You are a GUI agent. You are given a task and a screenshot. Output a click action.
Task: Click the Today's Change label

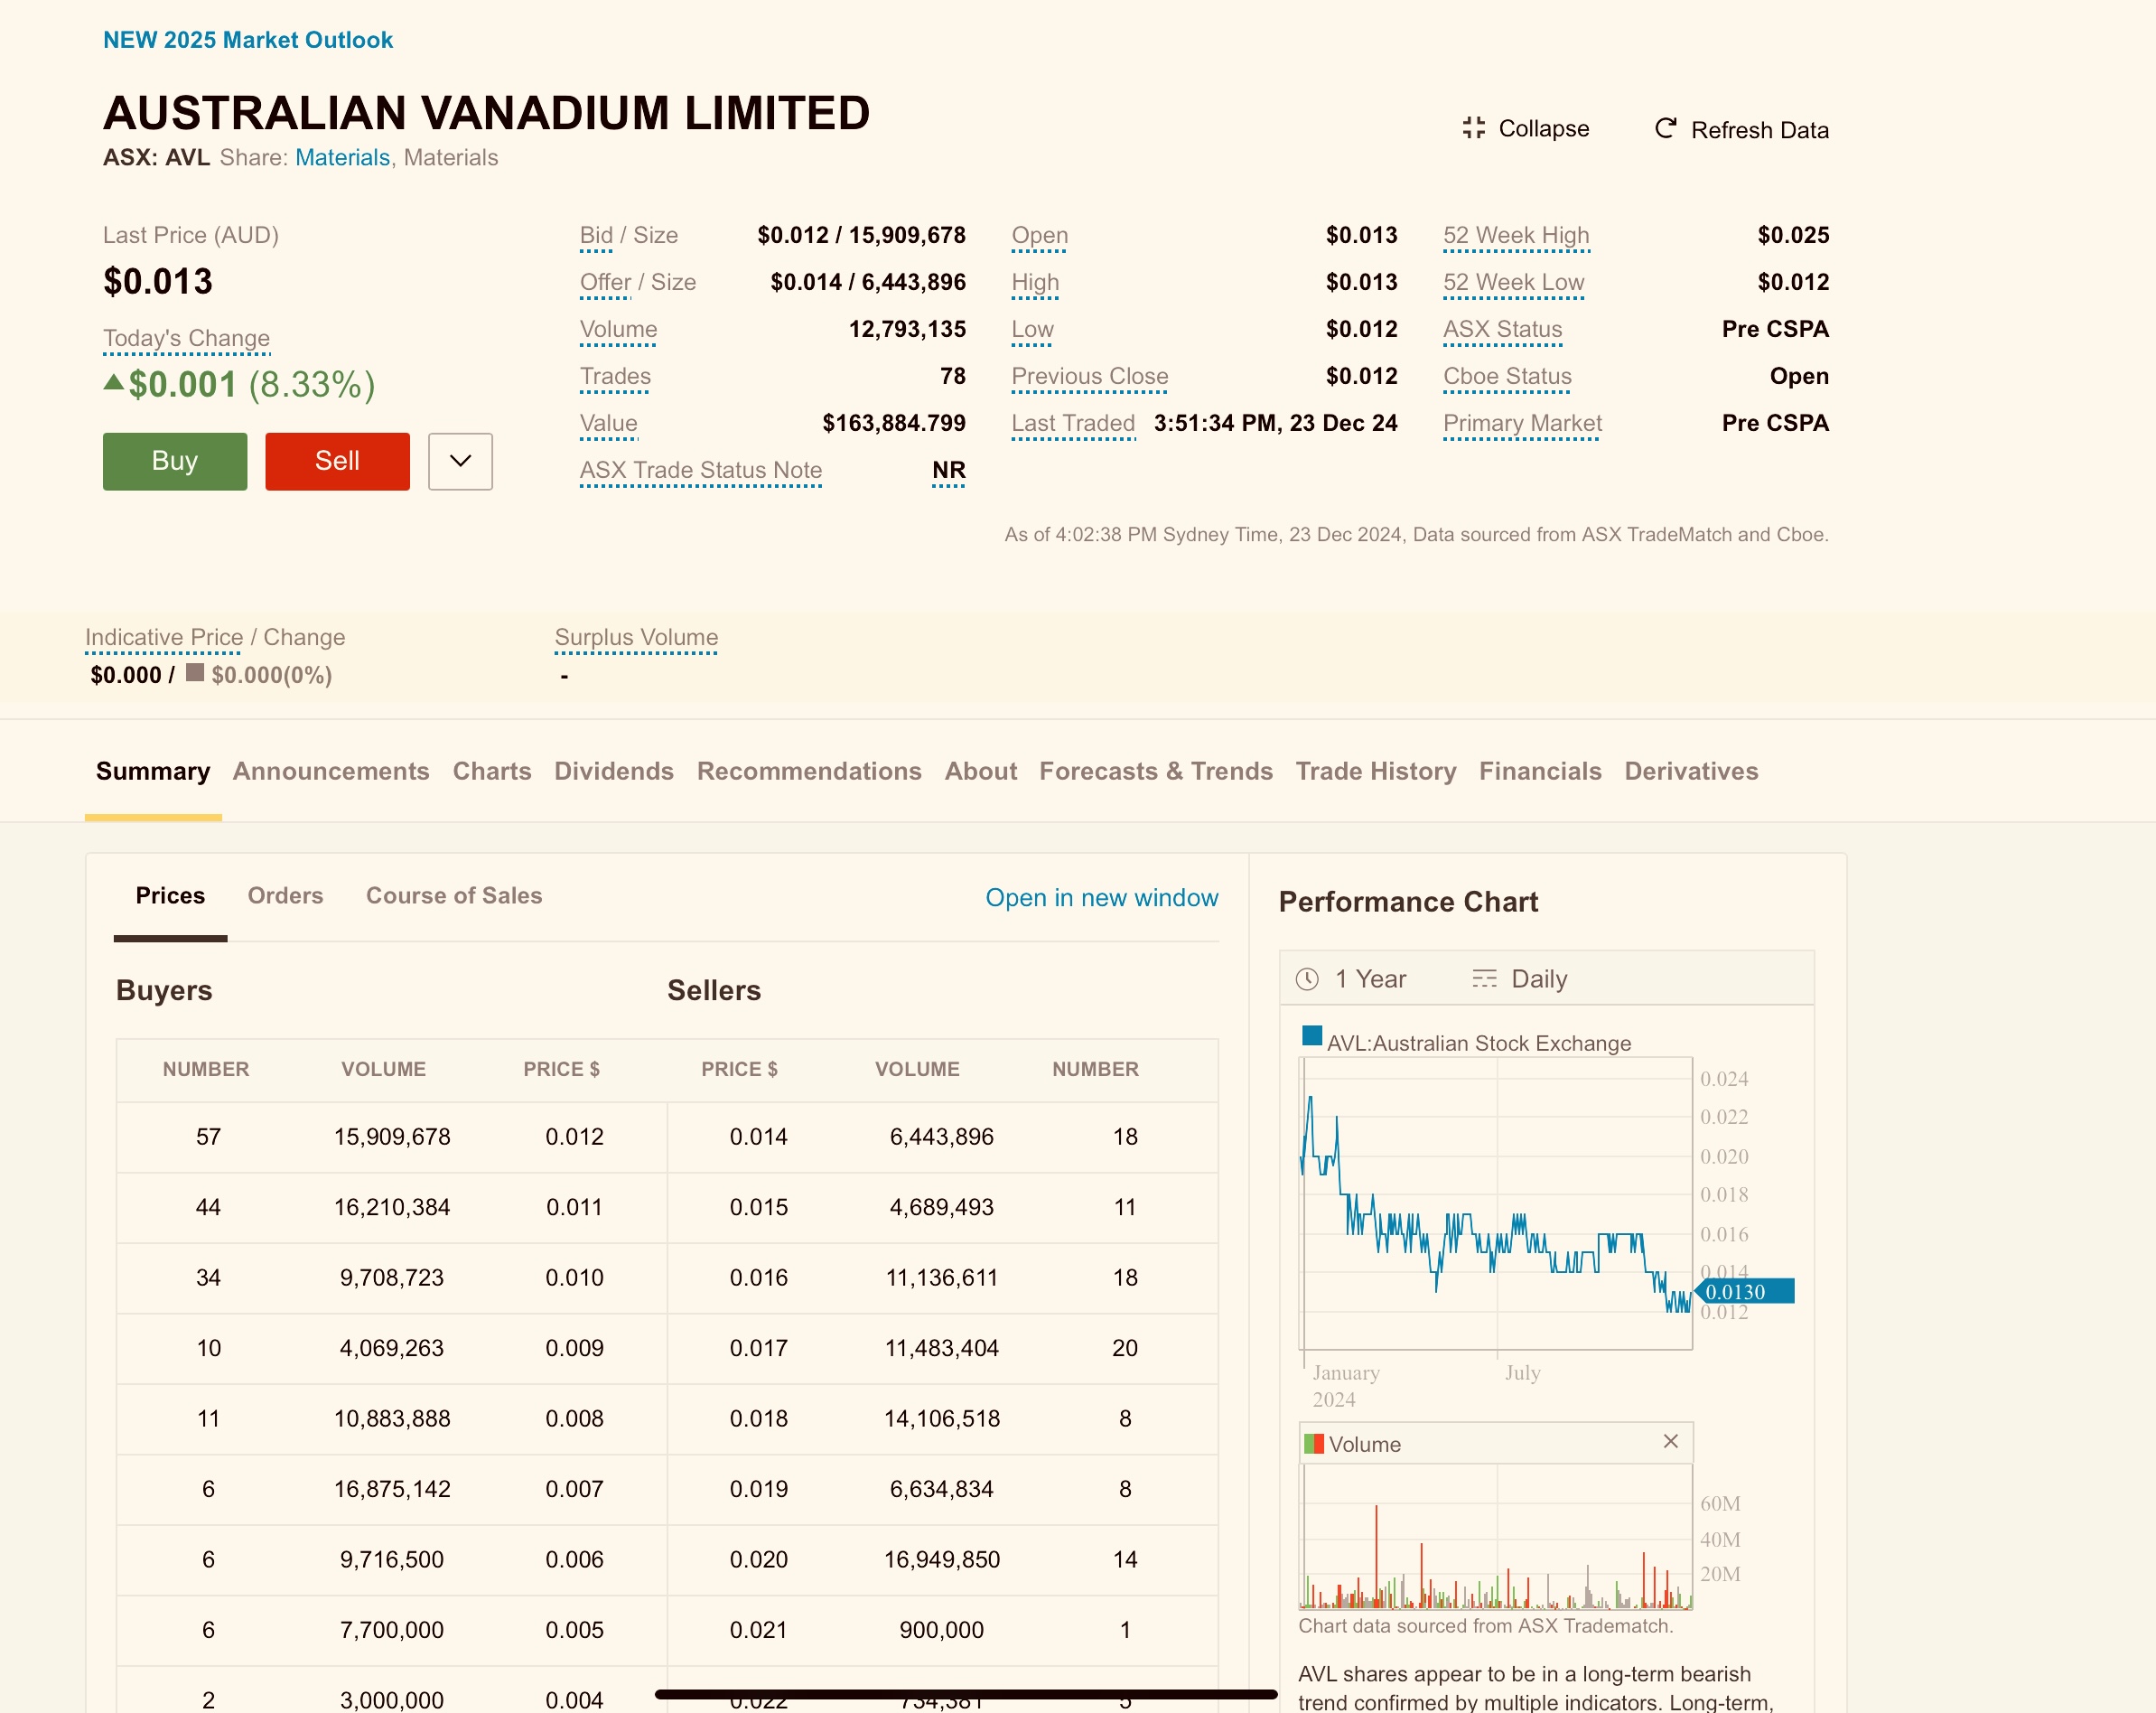[x=186, y=338]
